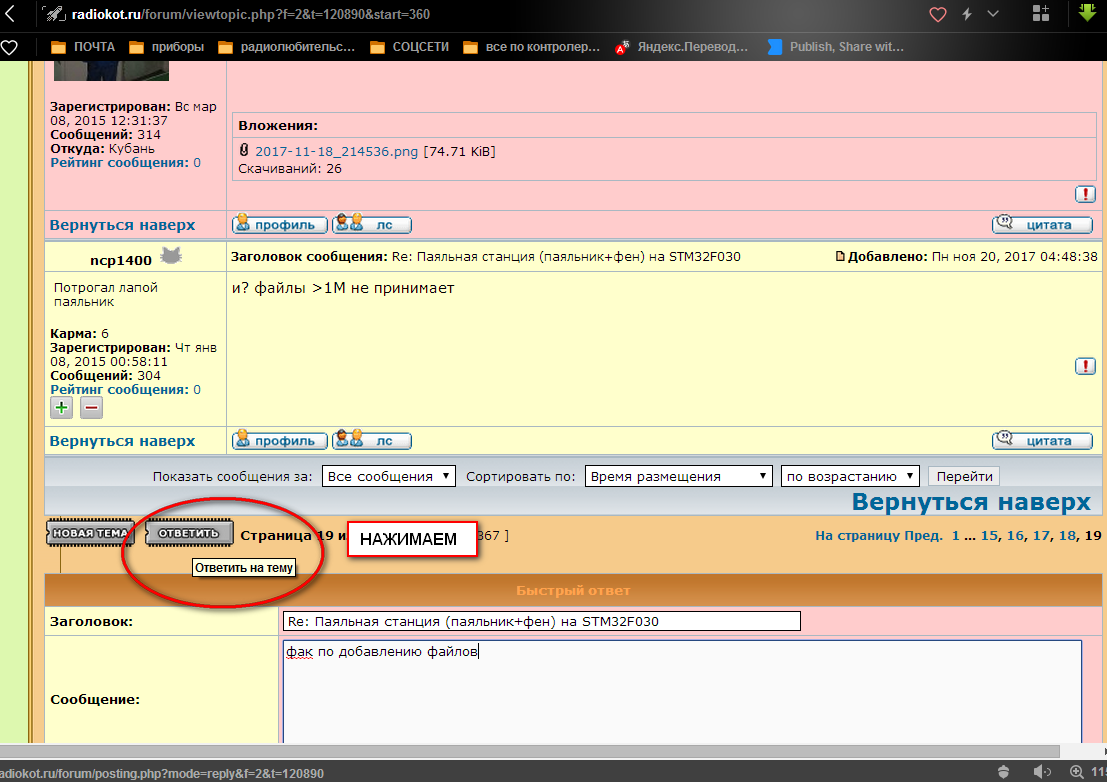The image size is (1107, 782).
Task: Open the green download arrow extension
Action: (x=1087, y=14)
